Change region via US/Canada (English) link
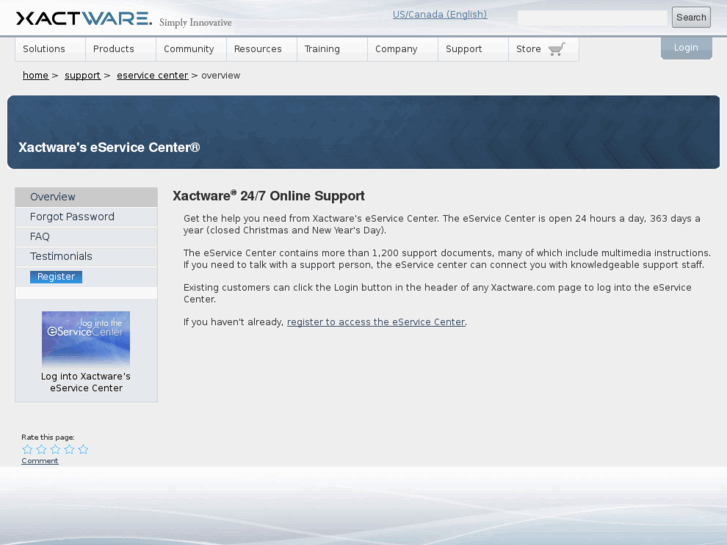 (x=440, y=14)
